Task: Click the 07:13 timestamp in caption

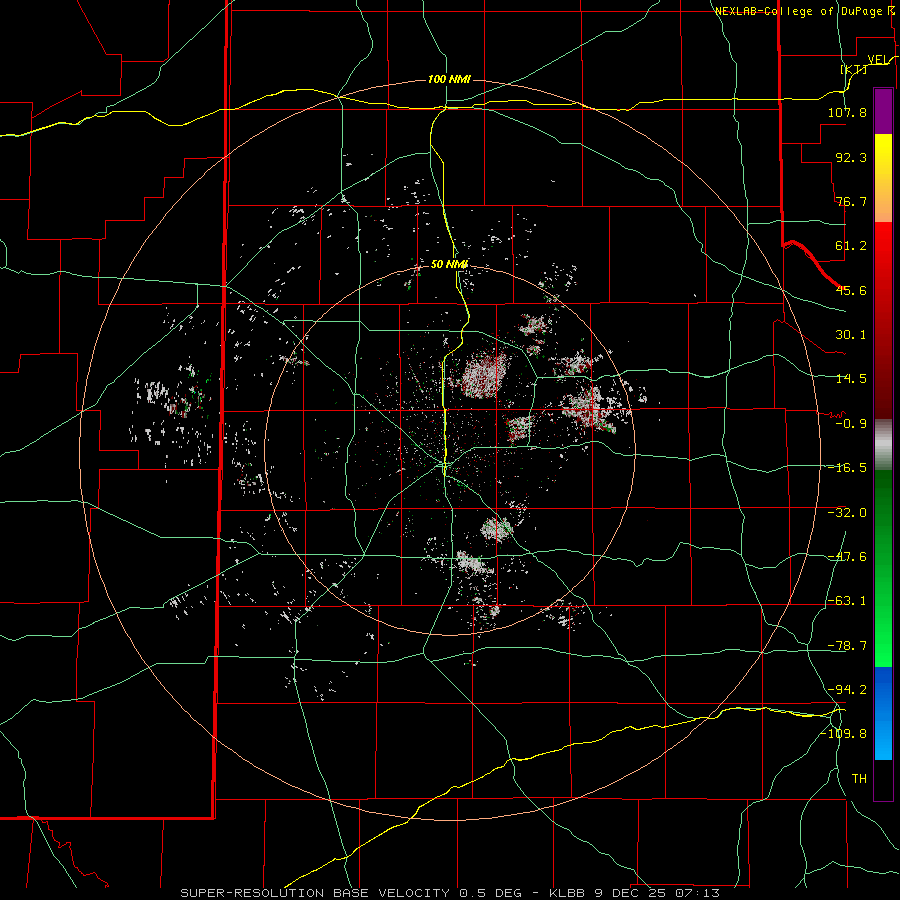Action: 695,893
